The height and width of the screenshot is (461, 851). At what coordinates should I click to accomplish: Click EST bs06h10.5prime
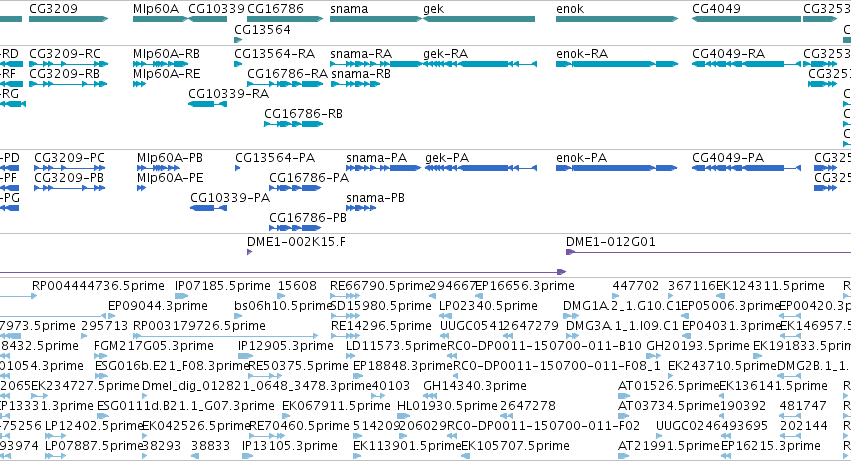click(283, 306)
